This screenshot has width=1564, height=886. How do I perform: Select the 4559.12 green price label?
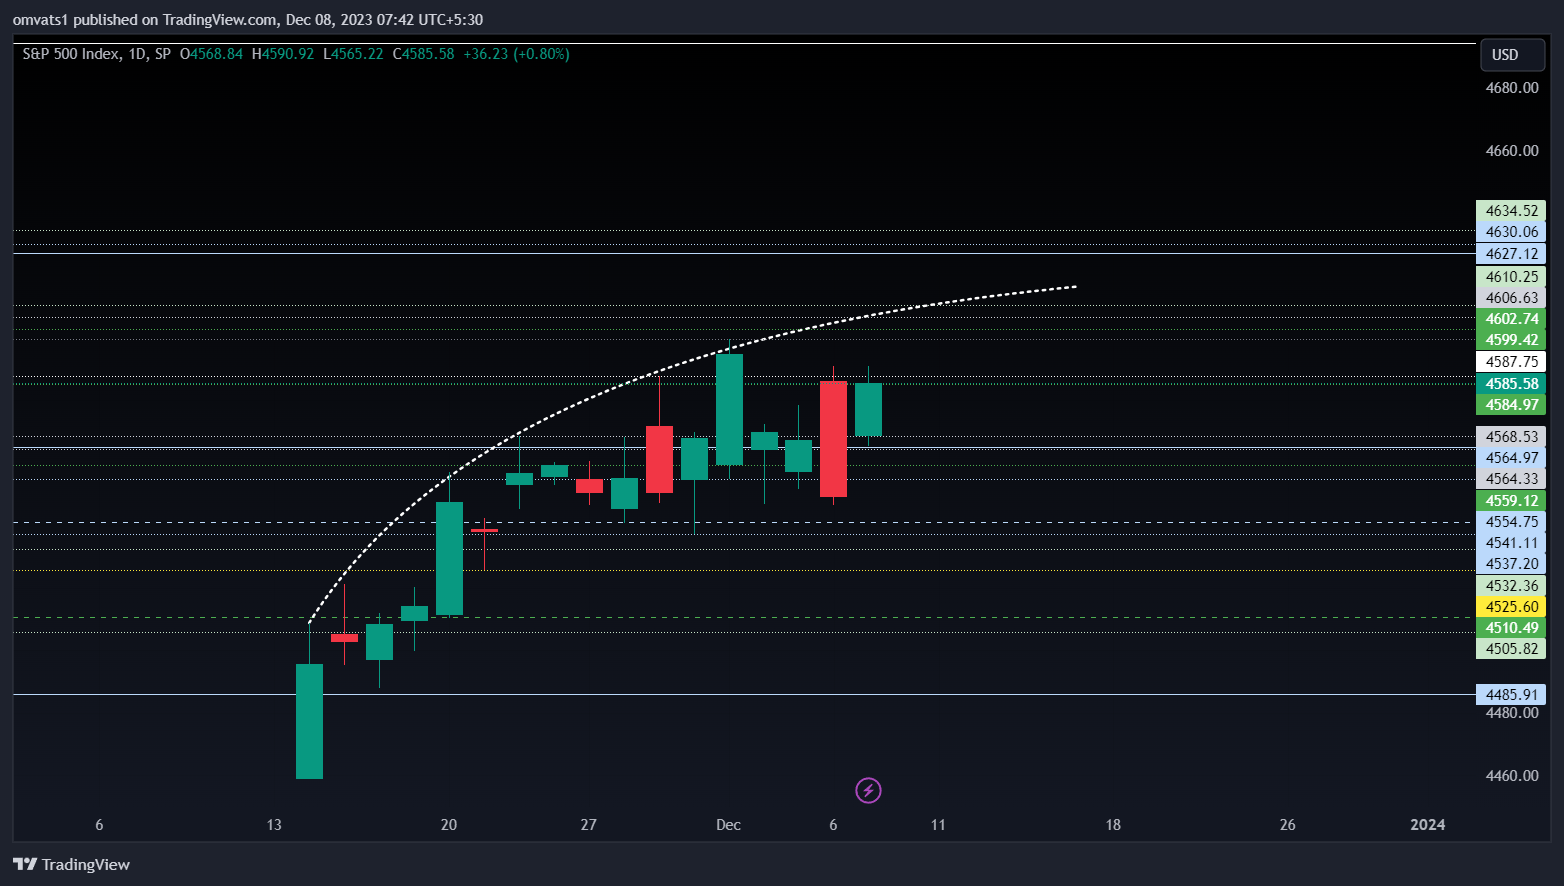pos(1511,501)
